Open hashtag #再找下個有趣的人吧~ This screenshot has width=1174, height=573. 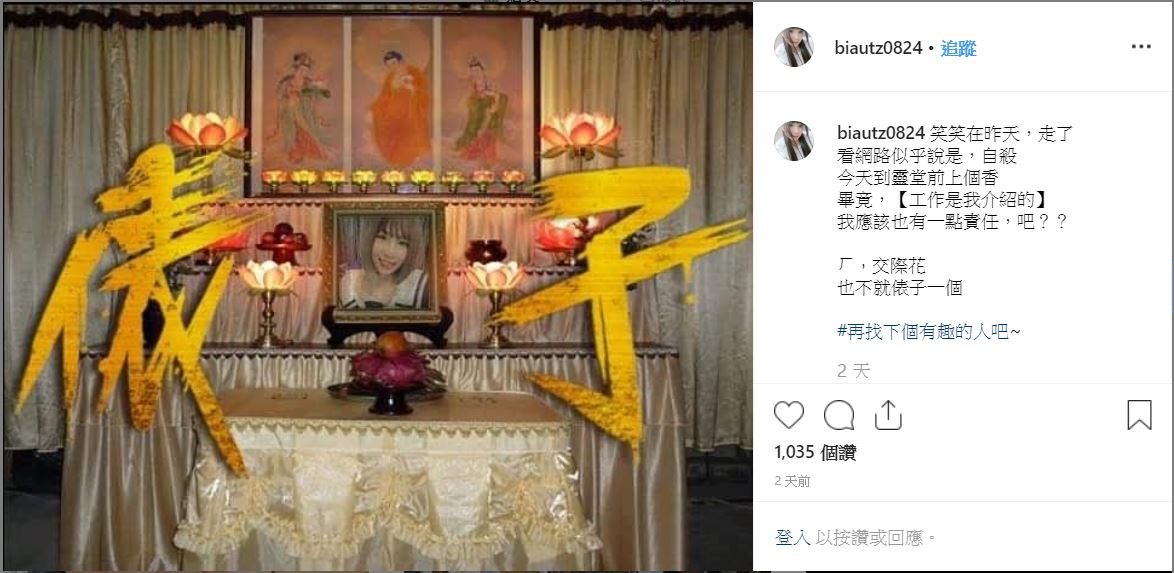point(928,331)
